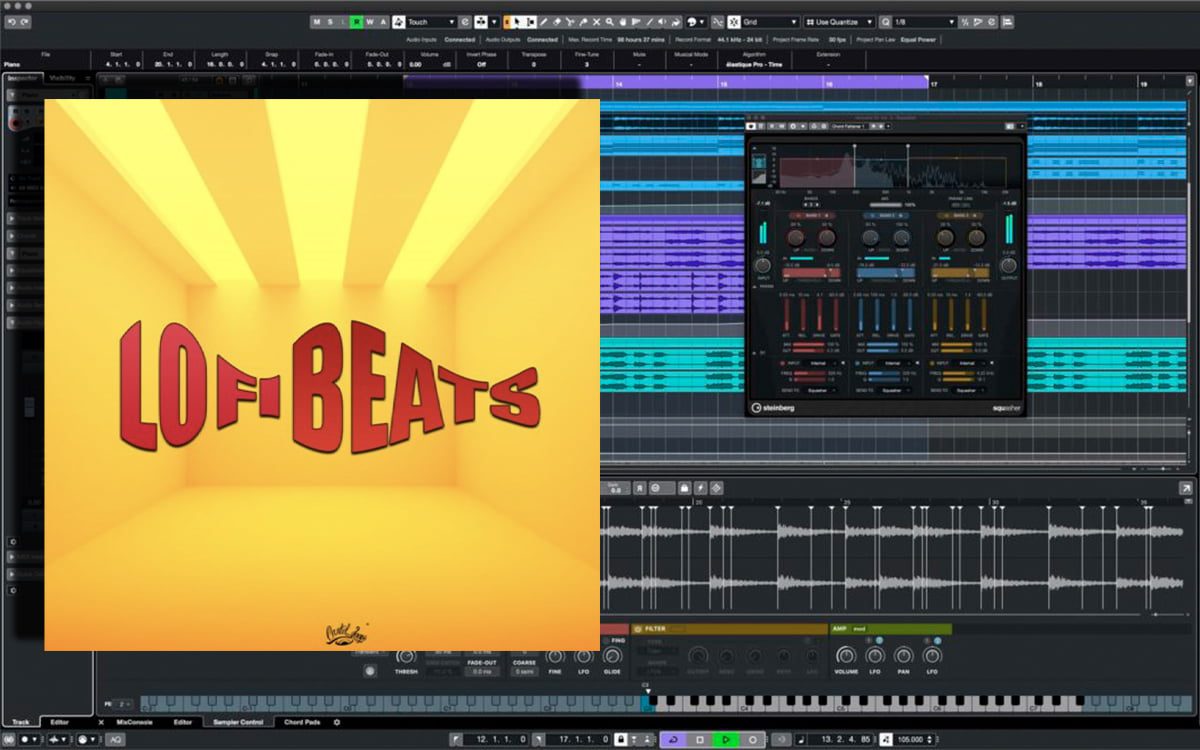The height and width of the screenshot is (750, 1200).
Task: Select the Draw pencil tool
Action: pyautogui.click(x=543, y=22)
